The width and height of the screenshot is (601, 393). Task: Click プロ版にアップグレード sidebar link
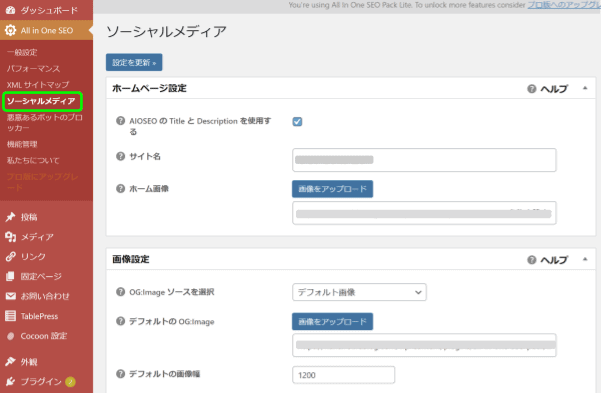[43, 182]
